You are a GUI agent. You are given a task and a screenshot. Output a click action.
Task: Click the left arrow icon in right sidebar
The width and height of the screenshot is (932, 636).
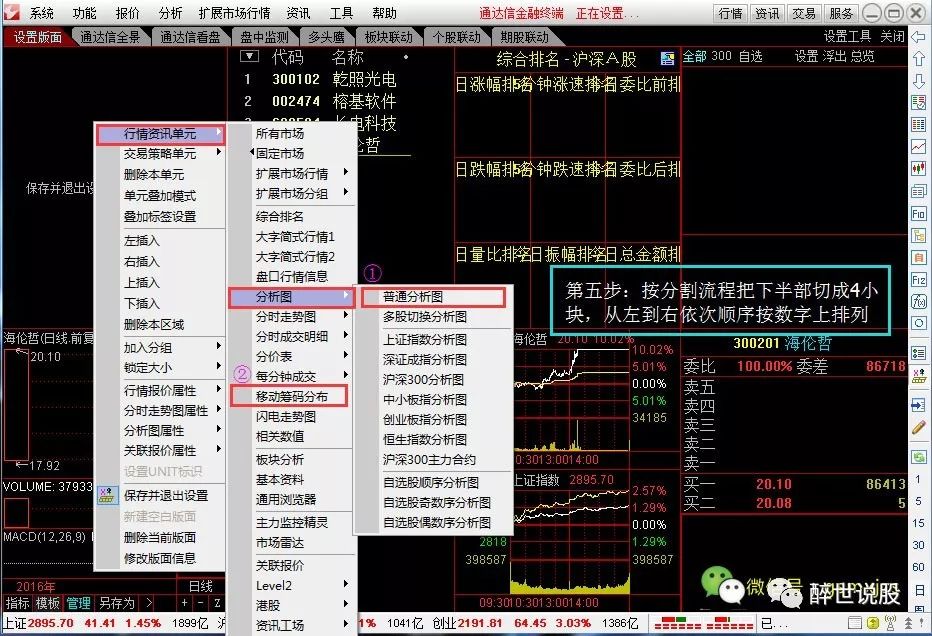point(918,37)
